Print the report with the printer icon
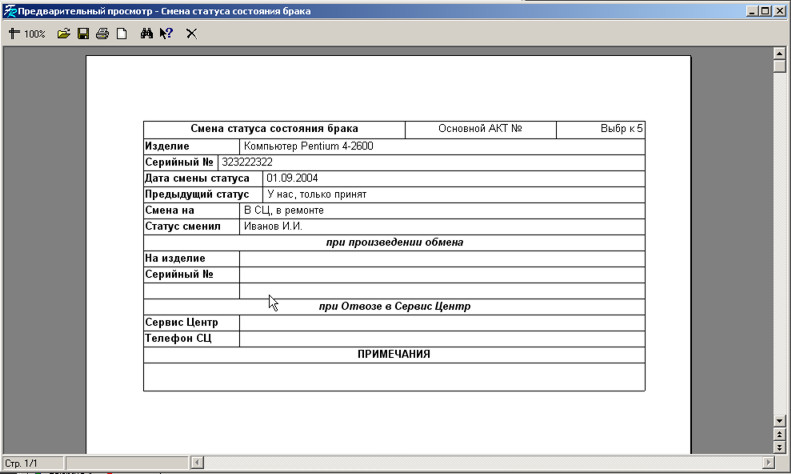 tap(102, 33)
